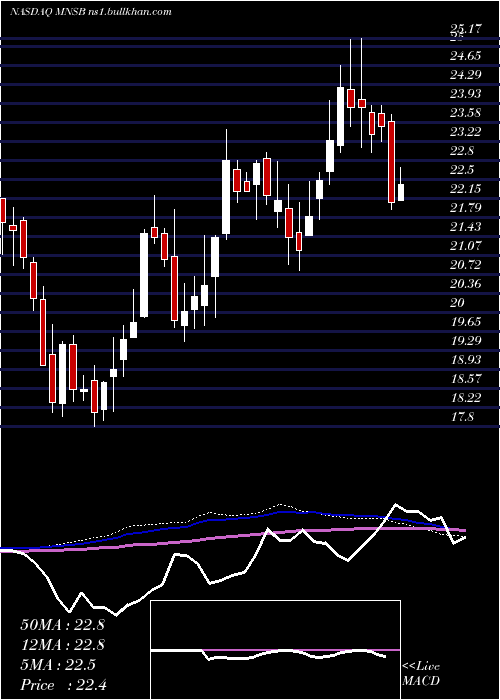Click the last white candlestick on the right

coord(401,192)
